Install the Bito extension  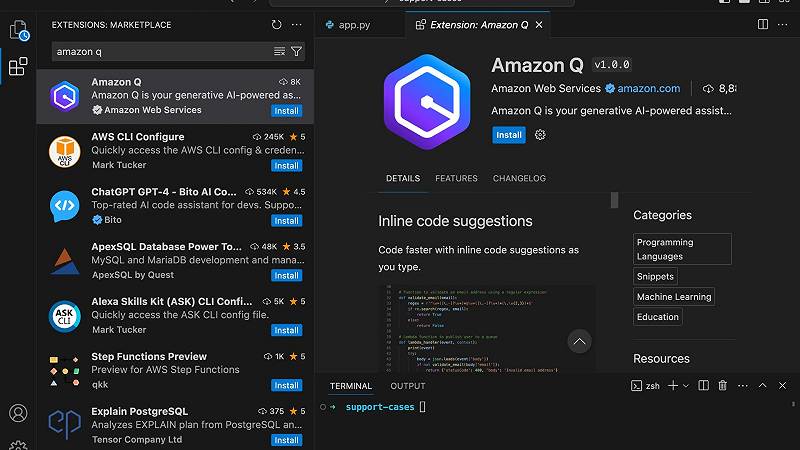[286, 221]
